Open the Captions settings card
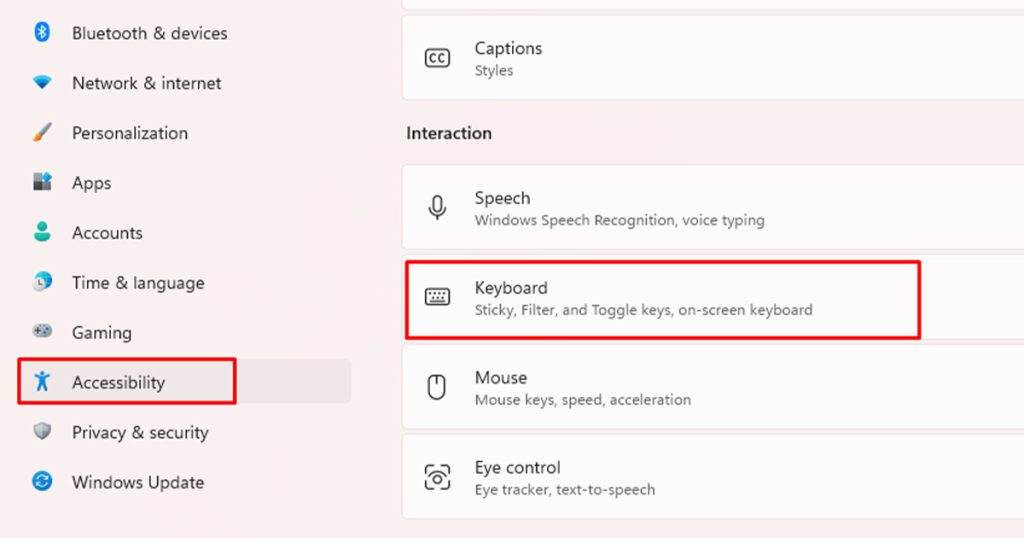The height and width of the screenshot is (538, 1024). pyautogui.click(x=713, y=58)
